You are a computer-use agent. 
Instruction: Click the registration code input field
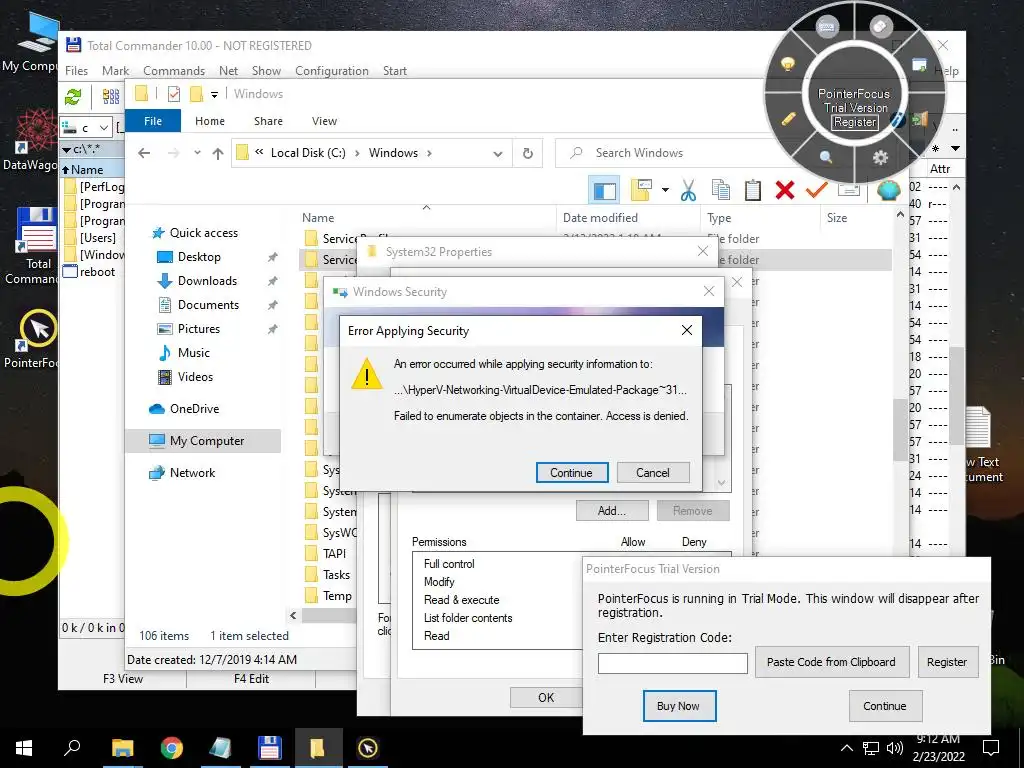[x=673, y=664]
